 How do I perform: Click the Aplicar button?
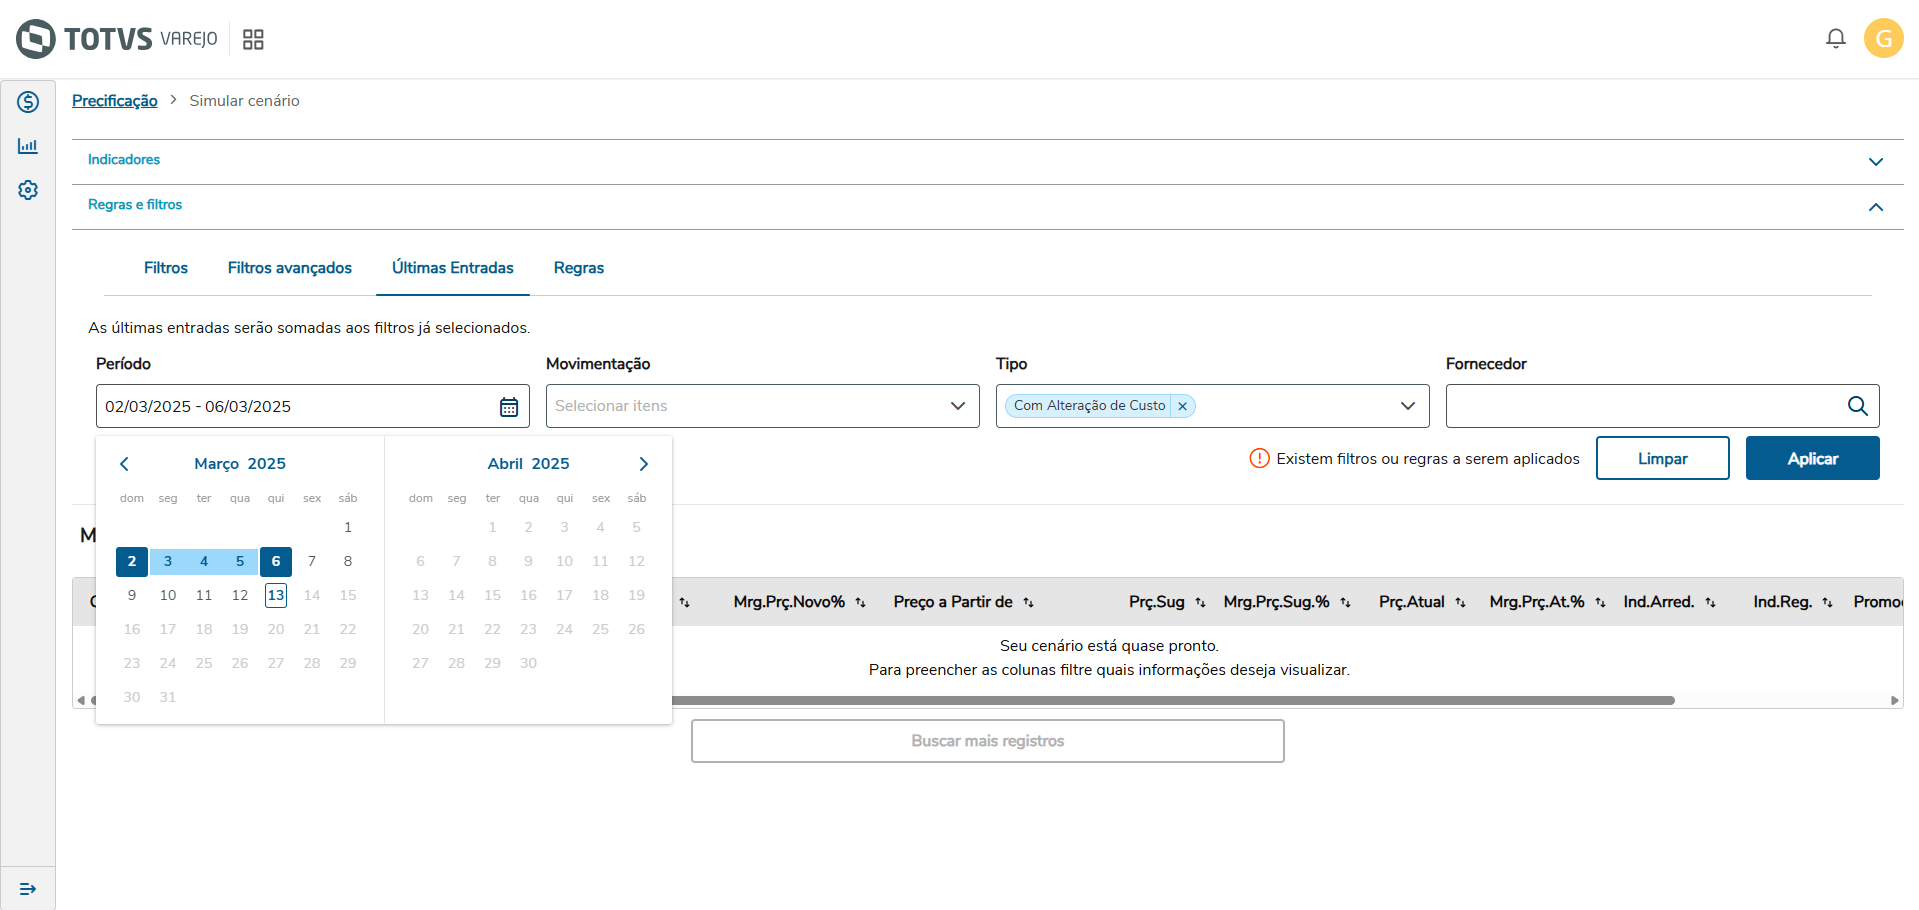[1812, 459]
